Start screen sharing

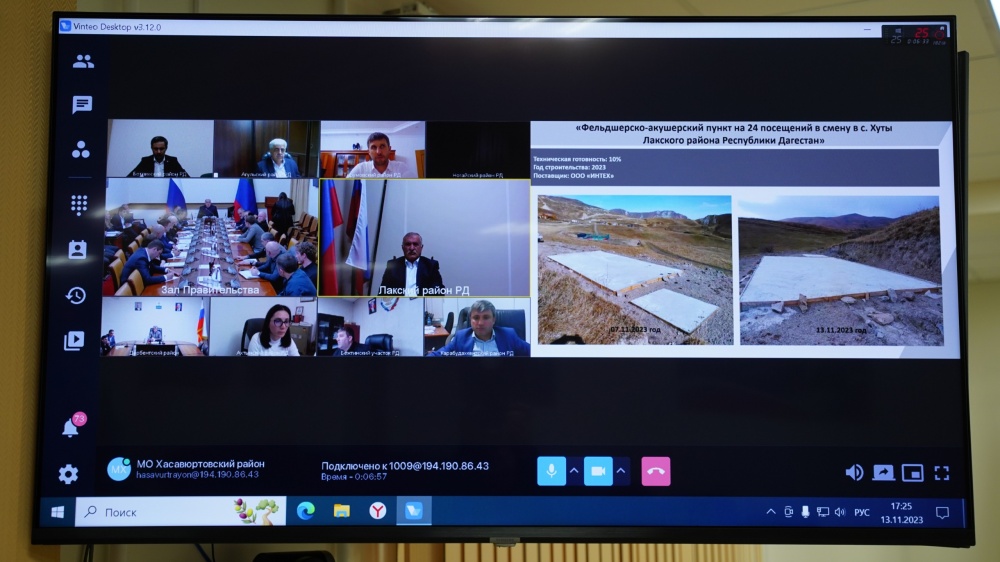pyautogui.click(x=883, y=473)
